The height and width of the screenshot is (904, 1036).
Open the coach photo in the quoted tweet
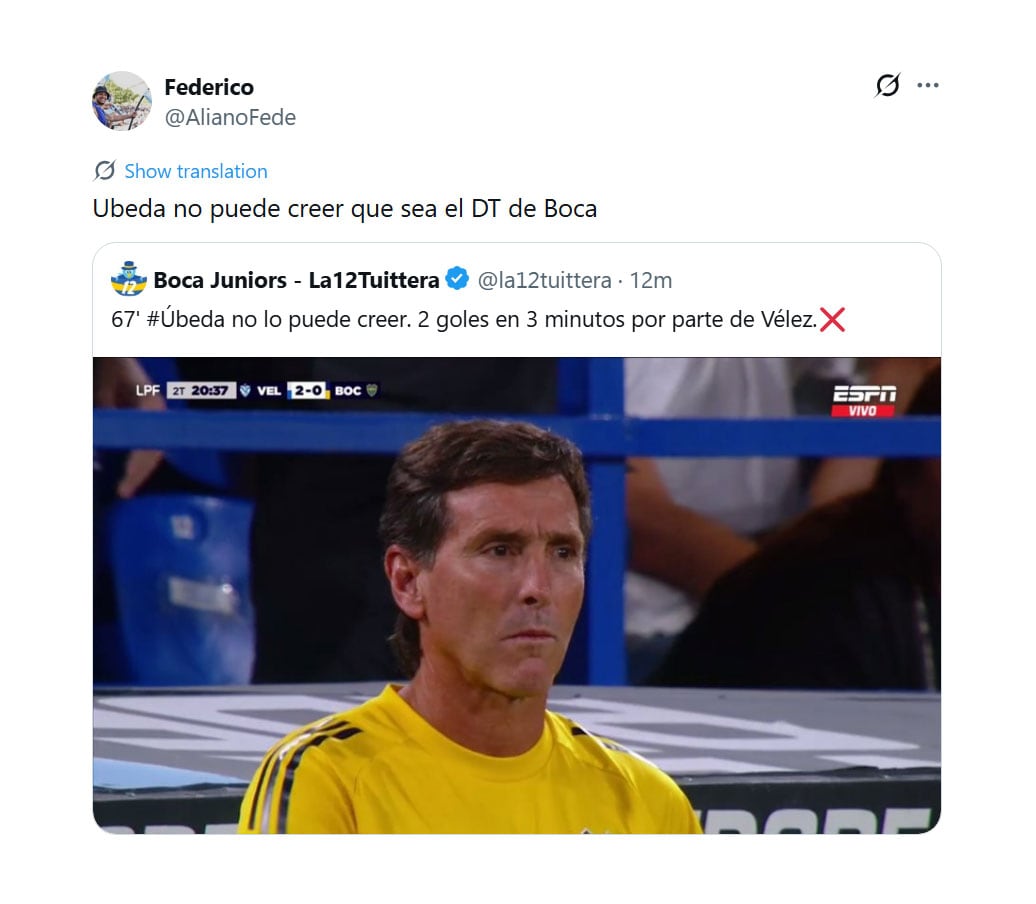(517, 595)
